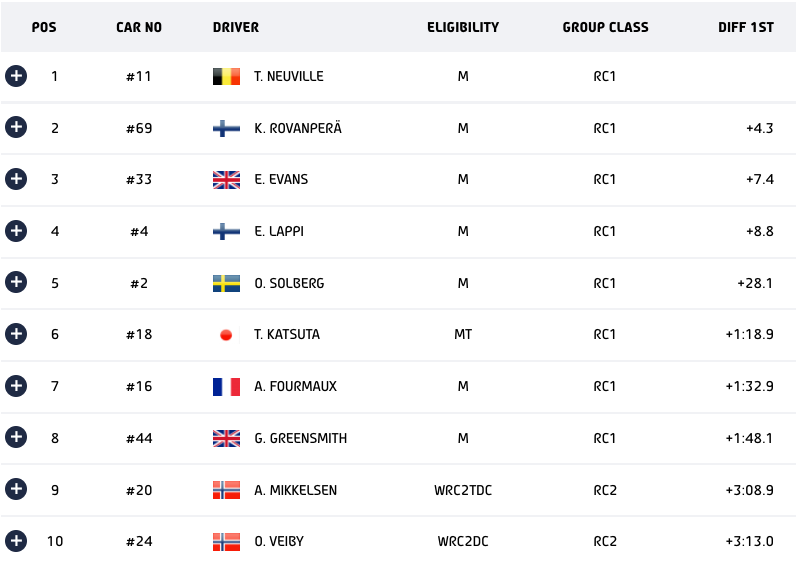Click Sweden flag beside Solberg
The height and width of the screenshot is (567, 796).
(x=226, y=283)
